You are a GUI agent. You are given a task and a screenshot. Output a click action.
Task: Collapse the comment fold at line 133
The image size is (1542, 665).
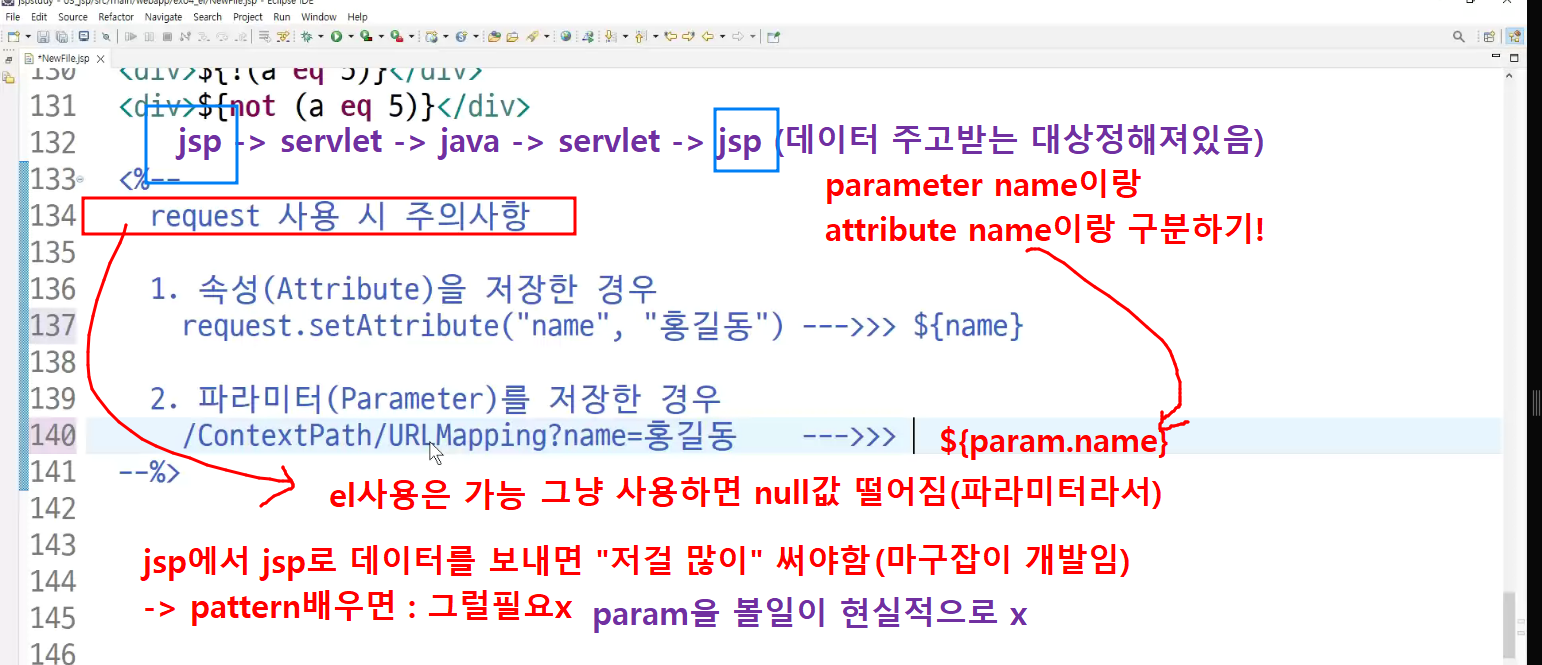click(x=80, y=180)
